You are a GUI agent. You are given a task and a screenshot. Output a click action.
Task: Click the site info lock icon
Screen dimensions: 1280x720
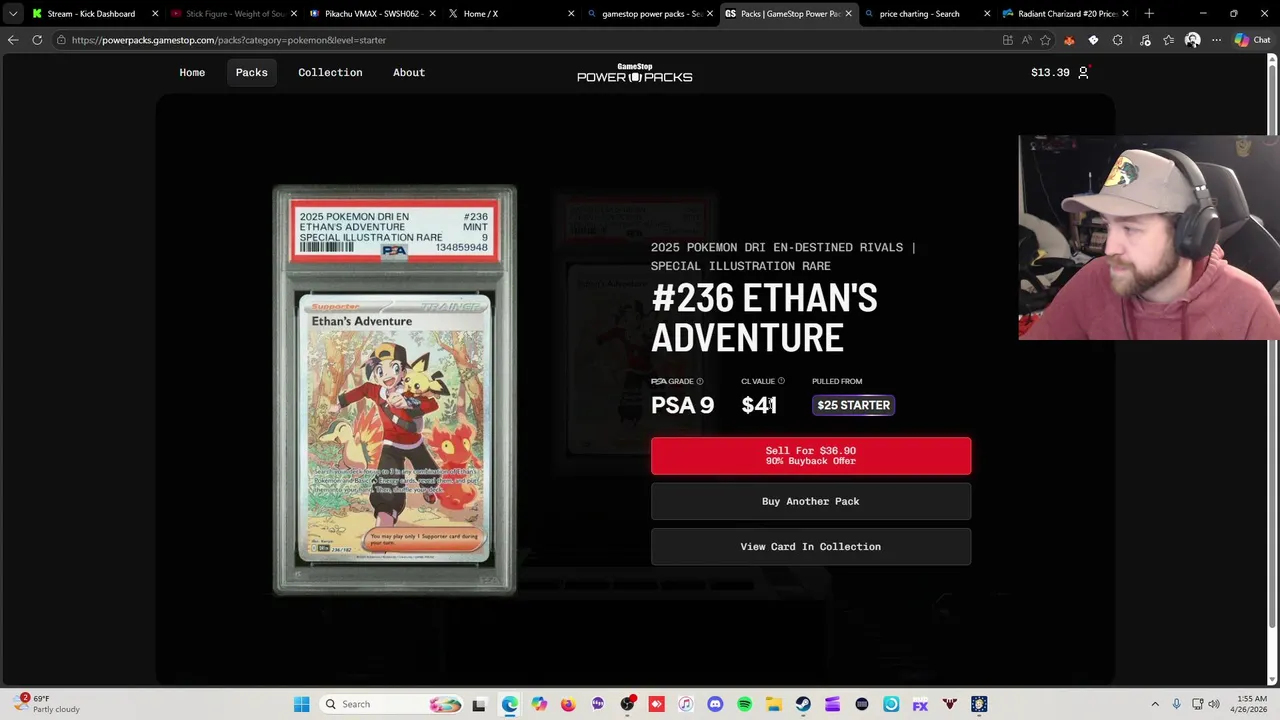coord(61,40)
